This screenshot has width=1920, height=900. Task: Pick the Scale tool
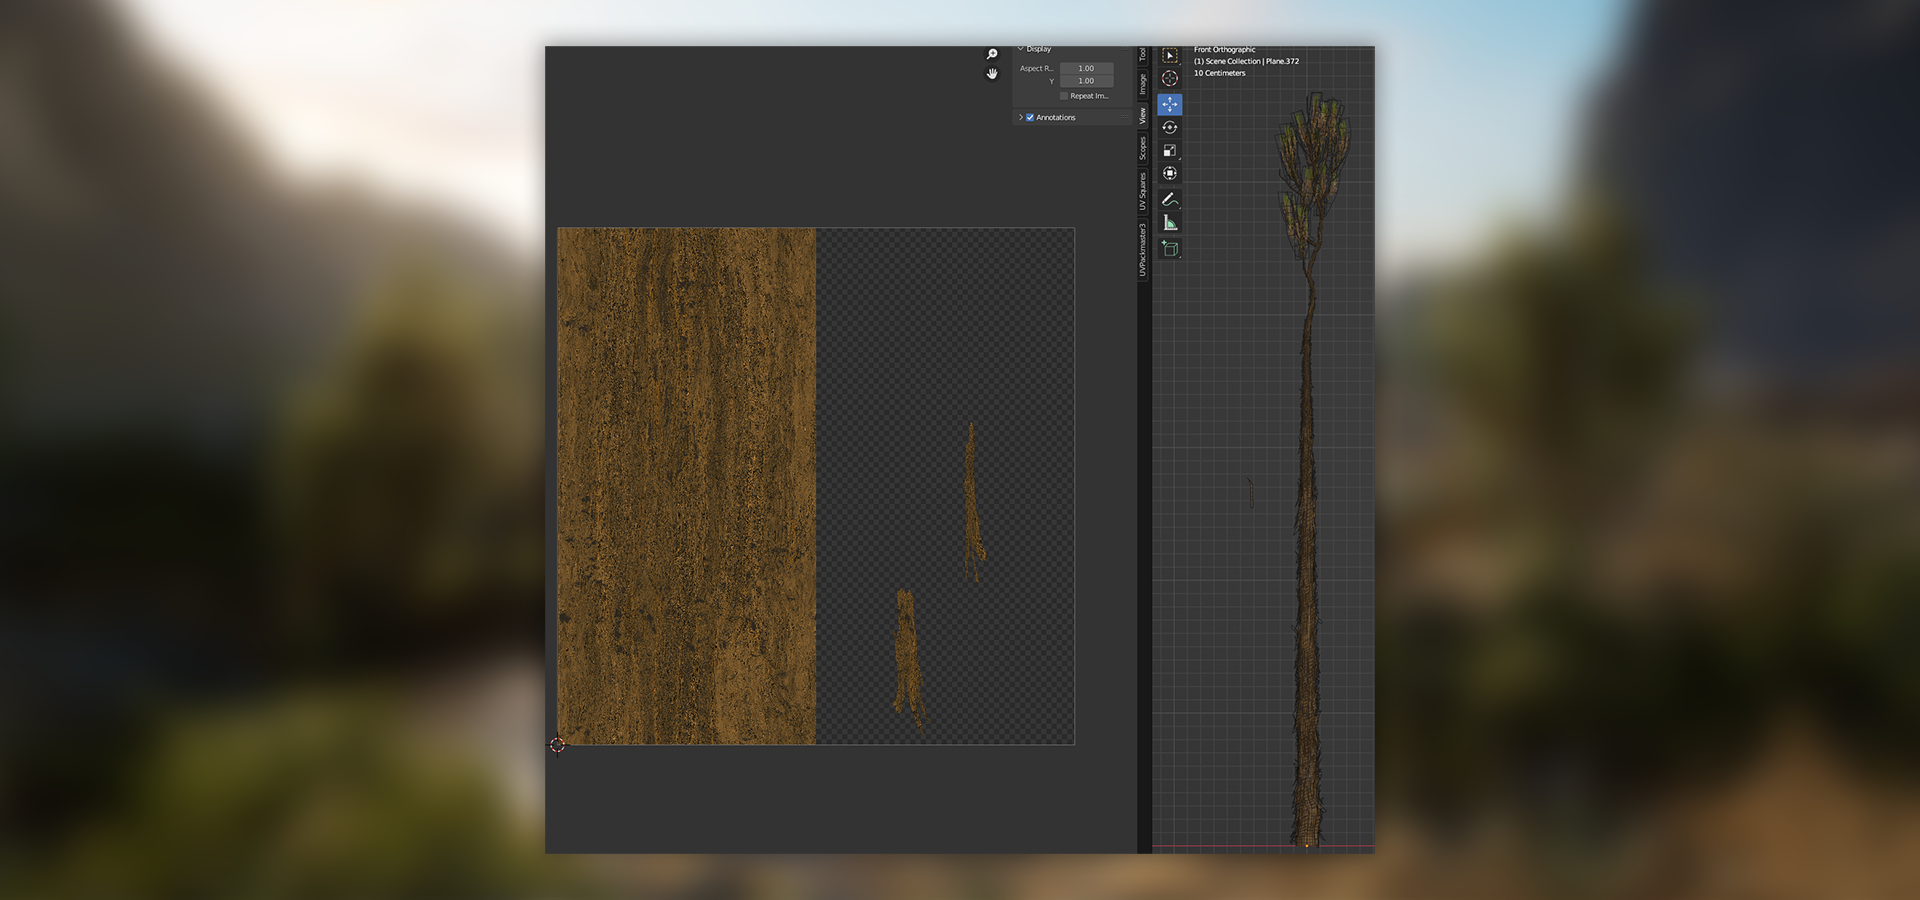coord(1169,150)
